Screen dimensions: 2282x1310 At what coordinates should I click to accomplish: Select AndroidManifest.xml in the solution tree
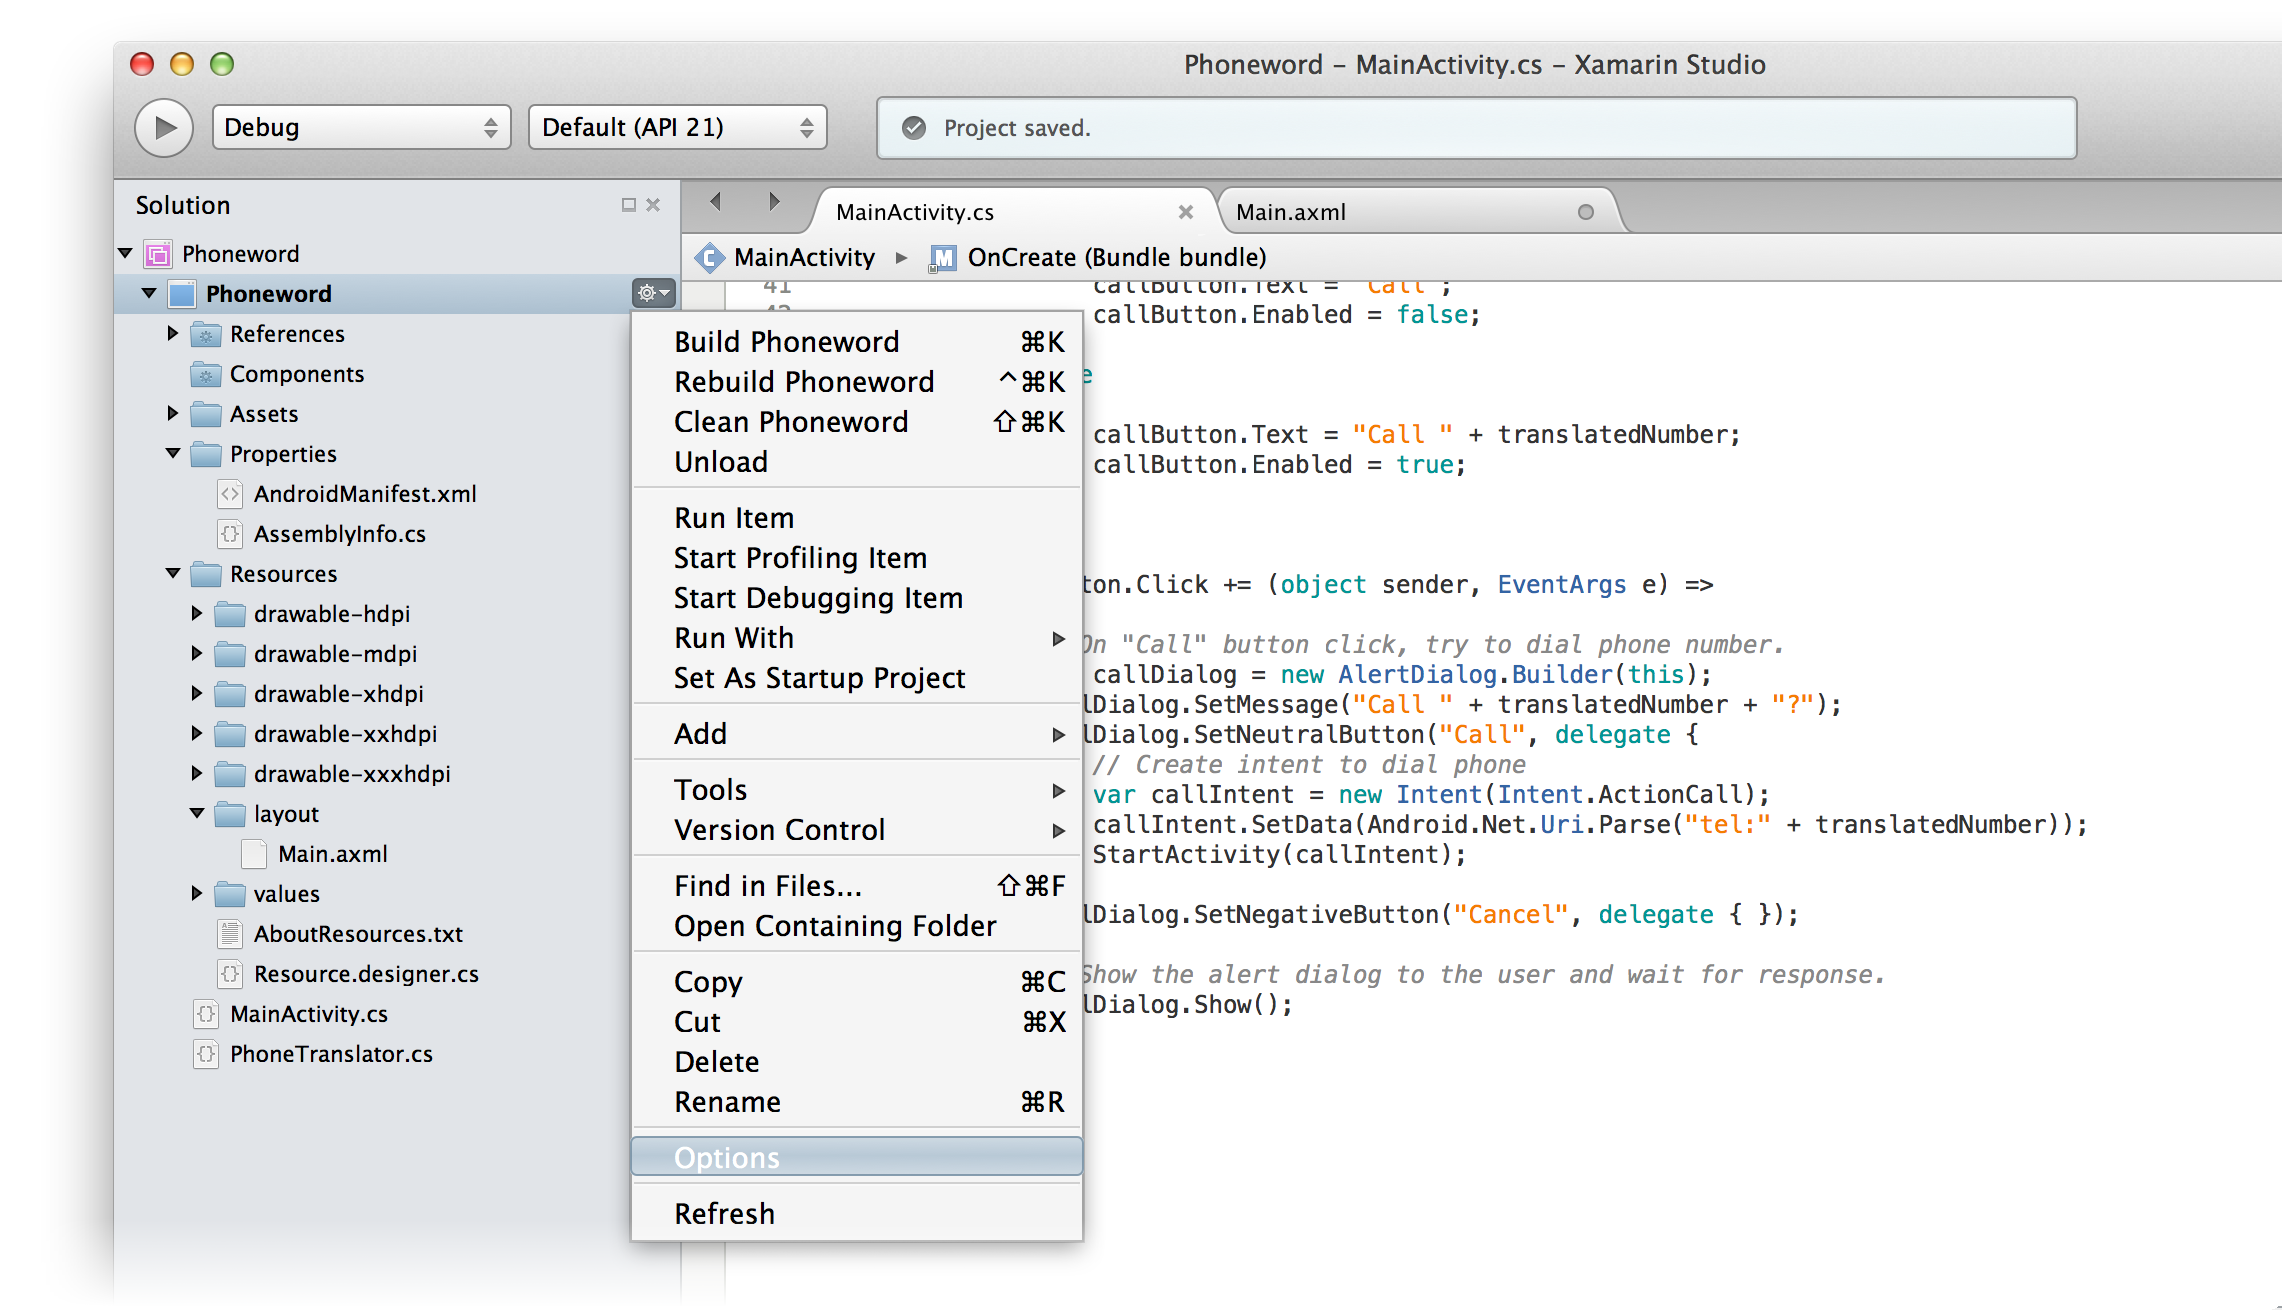[364, 494]
